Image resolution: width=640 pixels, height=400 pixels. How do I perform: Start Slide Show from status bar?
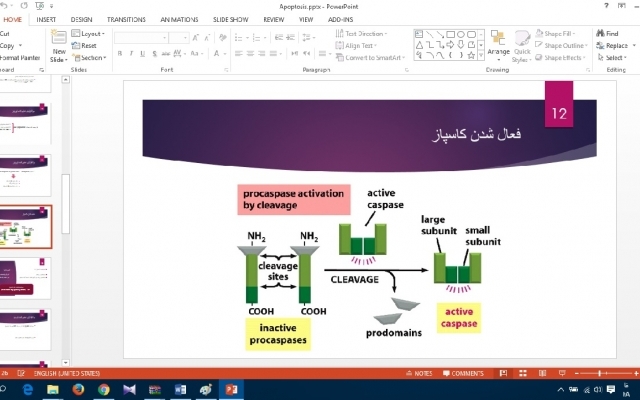click(562, 373)
